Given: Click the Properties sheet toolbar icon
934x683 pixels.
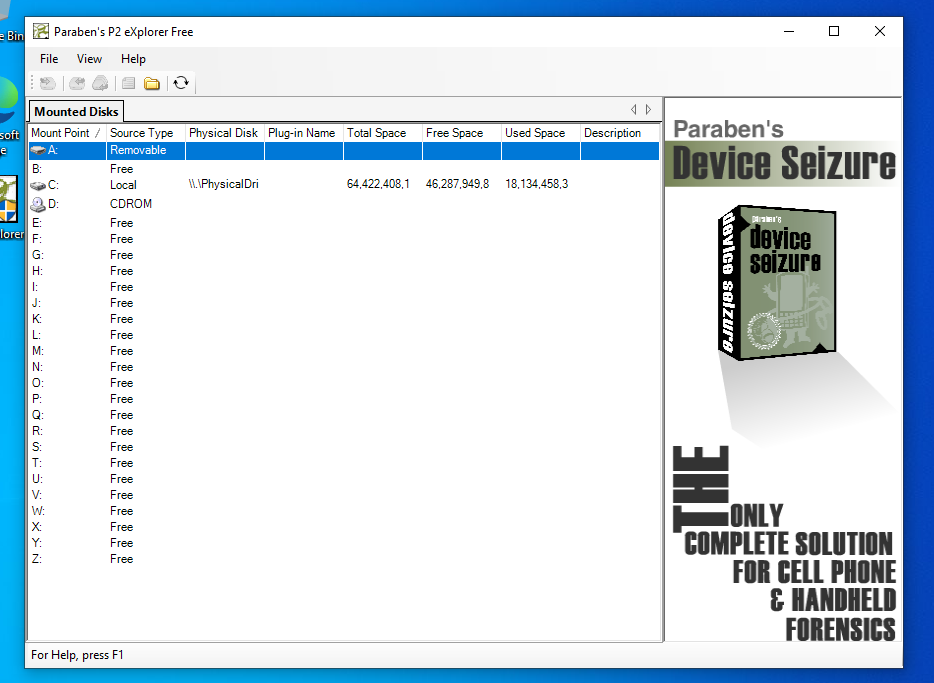Looking at the screenshot, I should click(x=128, y=83).
